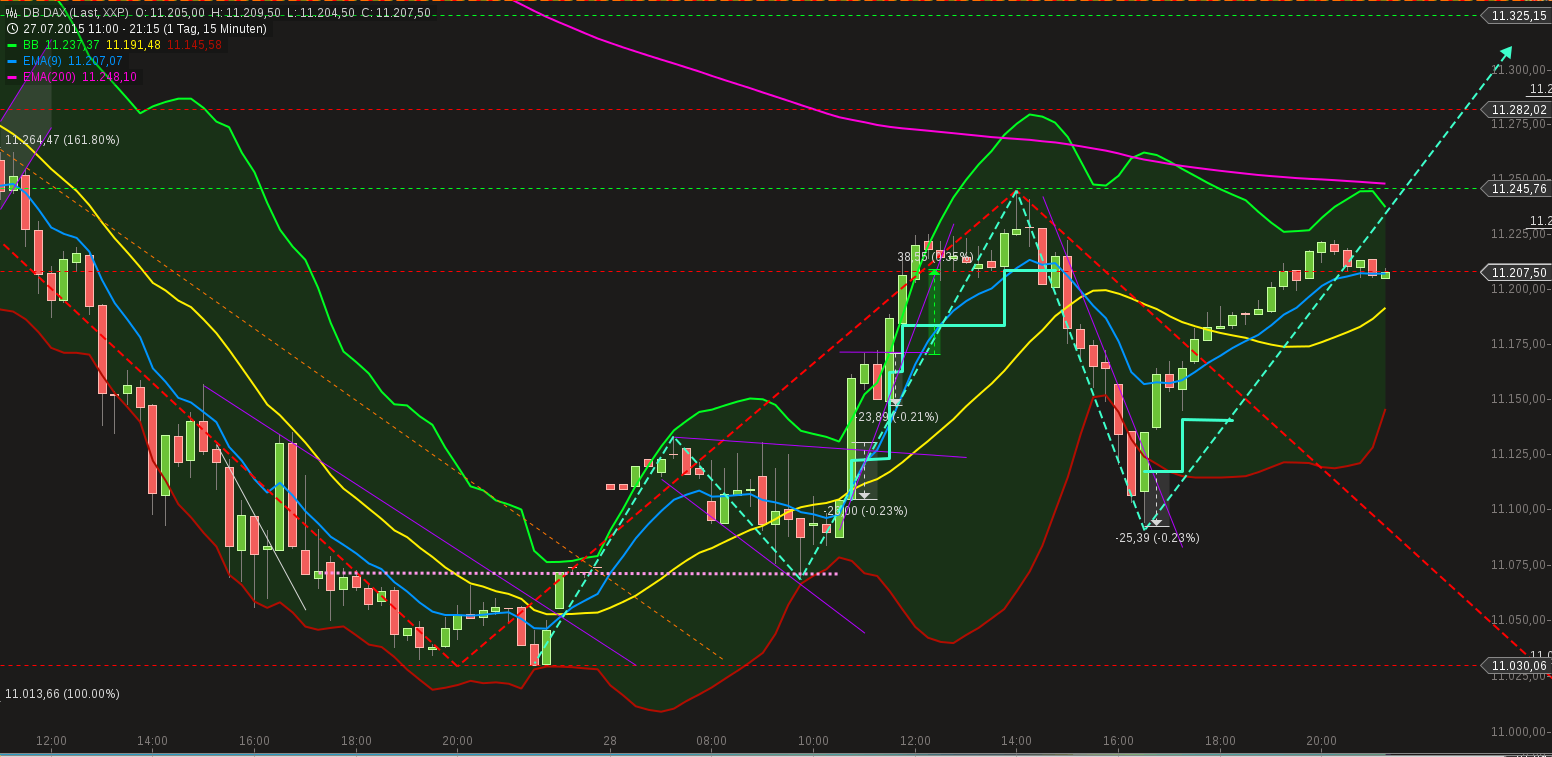The height and width of the screenshot is (757, 1552).
Task: Click the magenta EMA(200) legend color marker
Action: pos(12,77)
